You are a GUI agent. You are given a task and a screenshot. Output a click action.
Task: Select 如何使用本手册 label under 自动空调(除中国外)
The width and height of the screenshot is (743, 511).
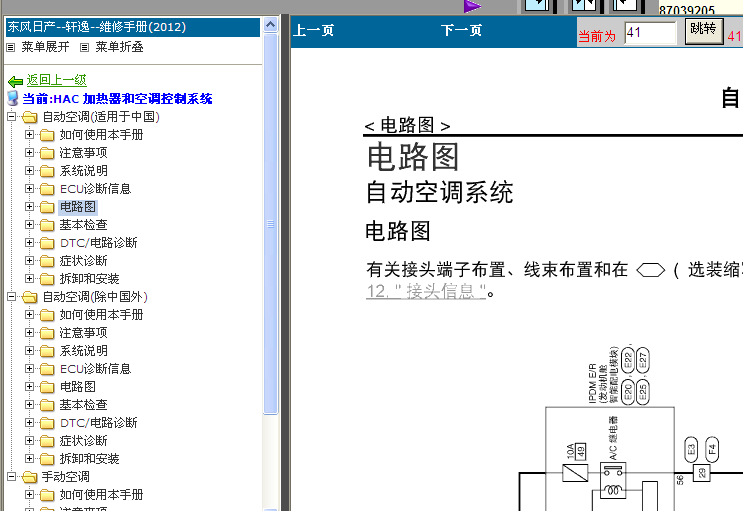tap(101, 315)
